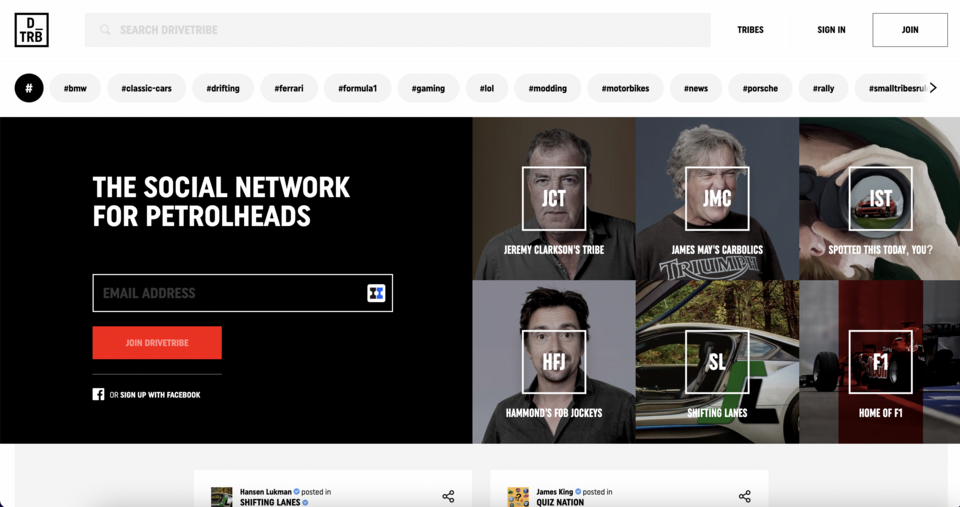Select the #porsche tag
Viewport: 960px width, 507px height.
pyautogui.click(x=760, y=88)
